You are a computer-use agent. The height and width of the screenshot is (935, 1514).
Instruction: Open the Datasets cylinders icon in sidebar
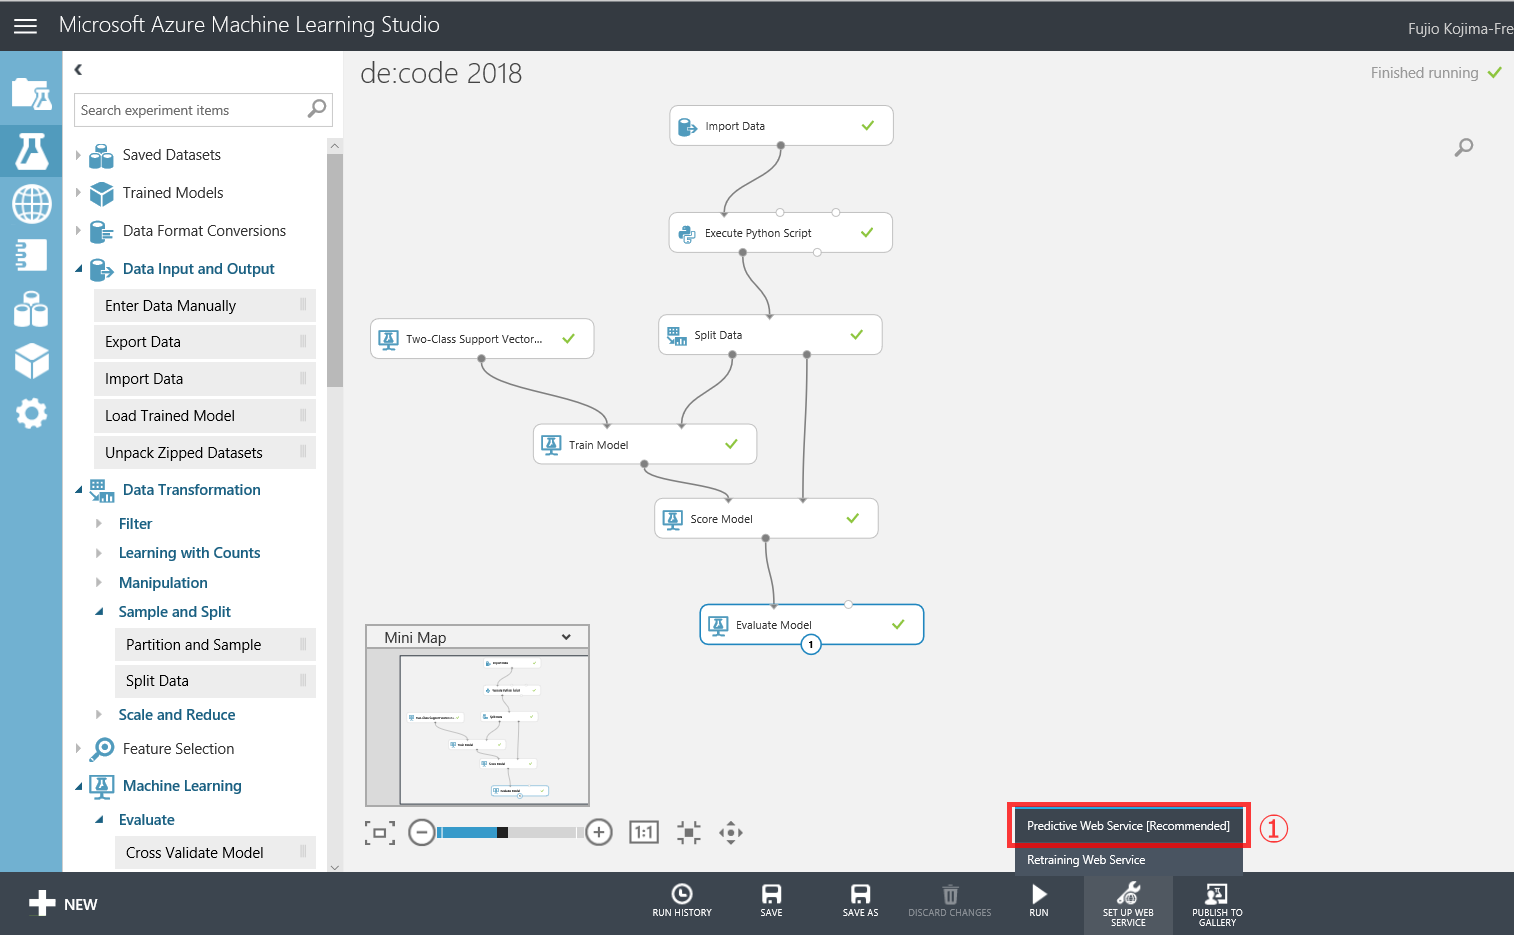[31, 308]
